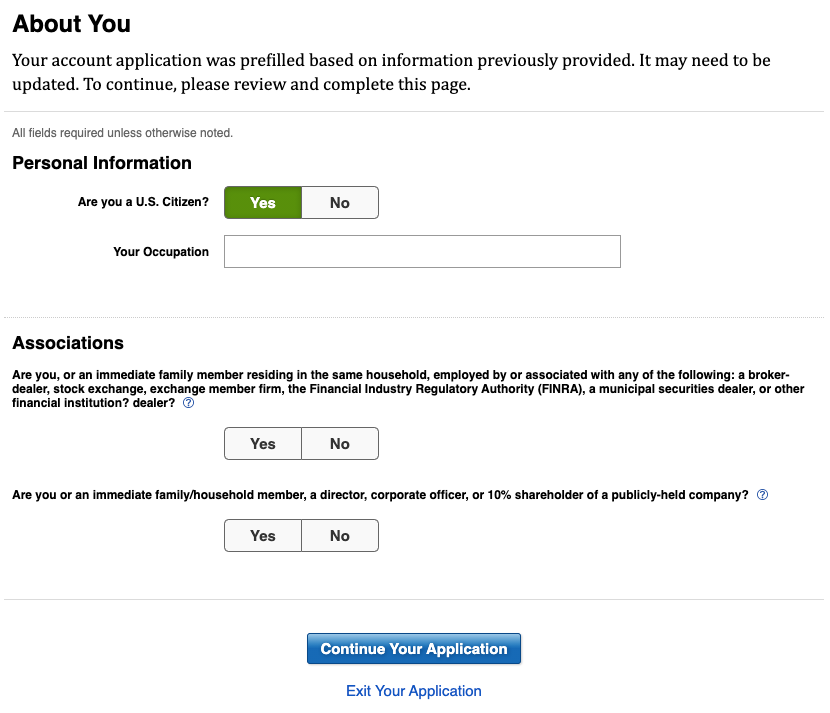The width and height of the screenshot is (830, 713).
Task: Answer No to 10% shareholder question
Action: [x=340, y=536]
